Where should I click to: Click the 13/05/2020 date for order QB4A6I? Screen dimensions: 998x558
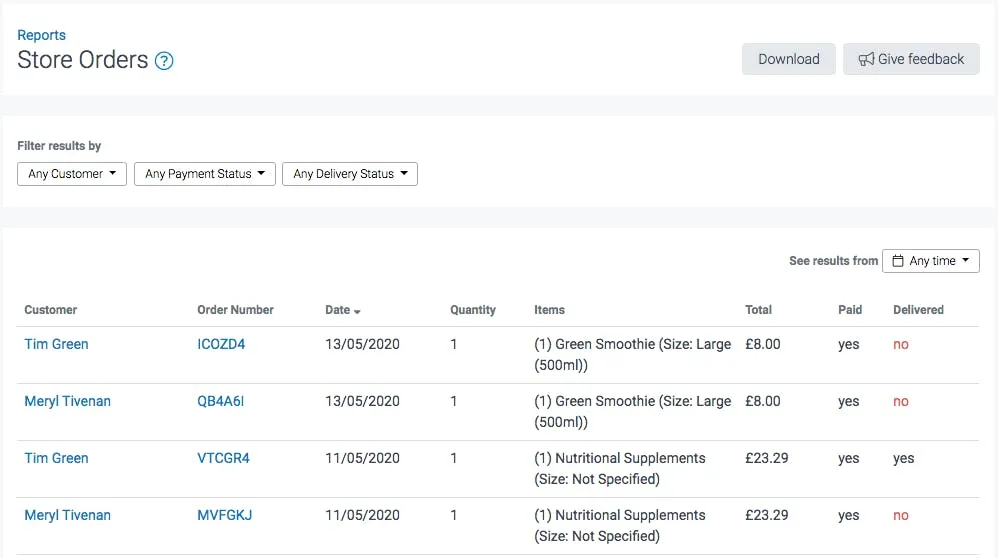click(x=362, y=401)
